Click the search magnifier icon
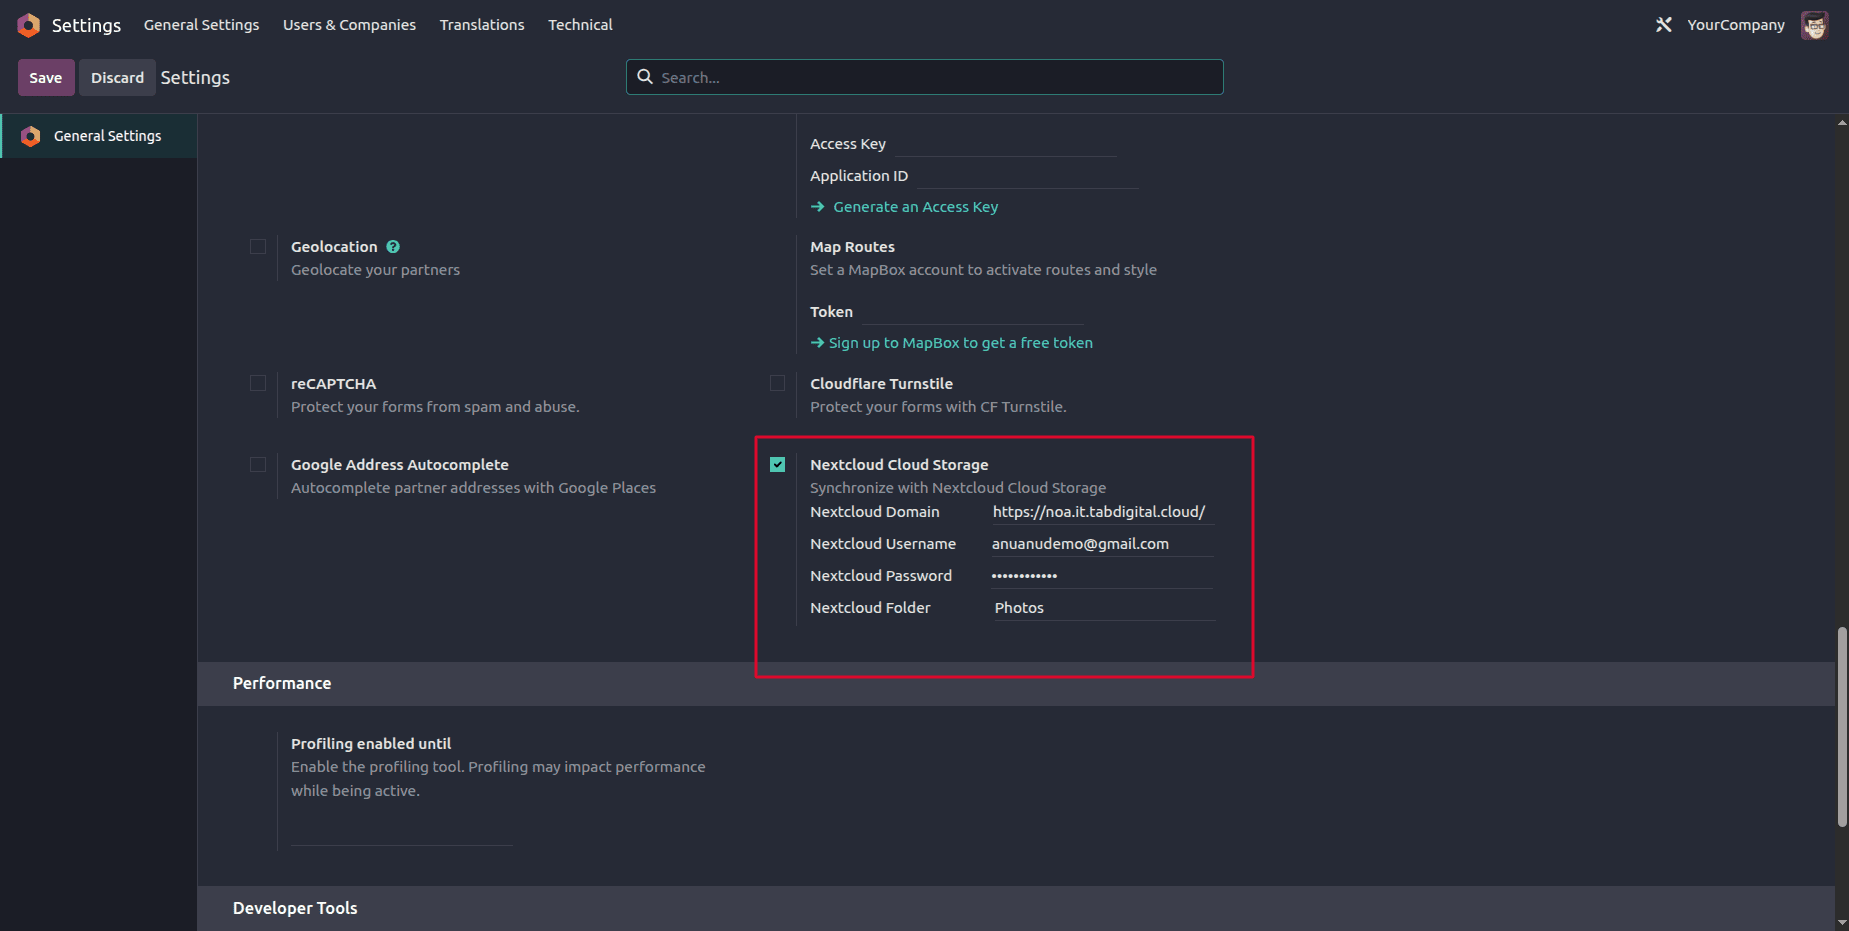The height and width of the screenshot is (931, 1849). click(x=645, y=77)
